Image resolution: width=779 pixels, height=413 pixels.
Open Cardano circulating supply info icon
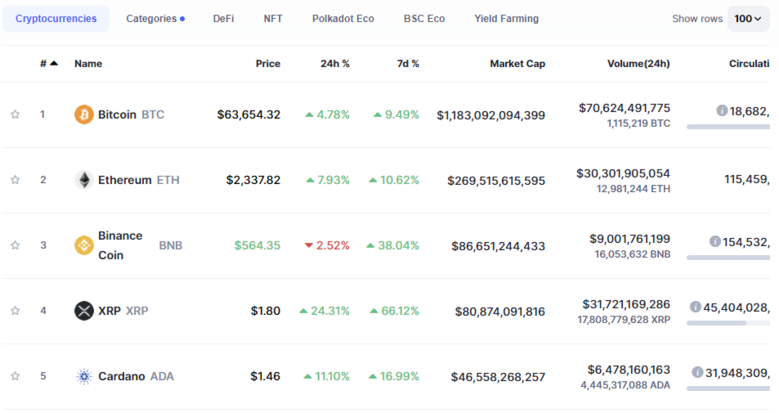click(698, 372)
